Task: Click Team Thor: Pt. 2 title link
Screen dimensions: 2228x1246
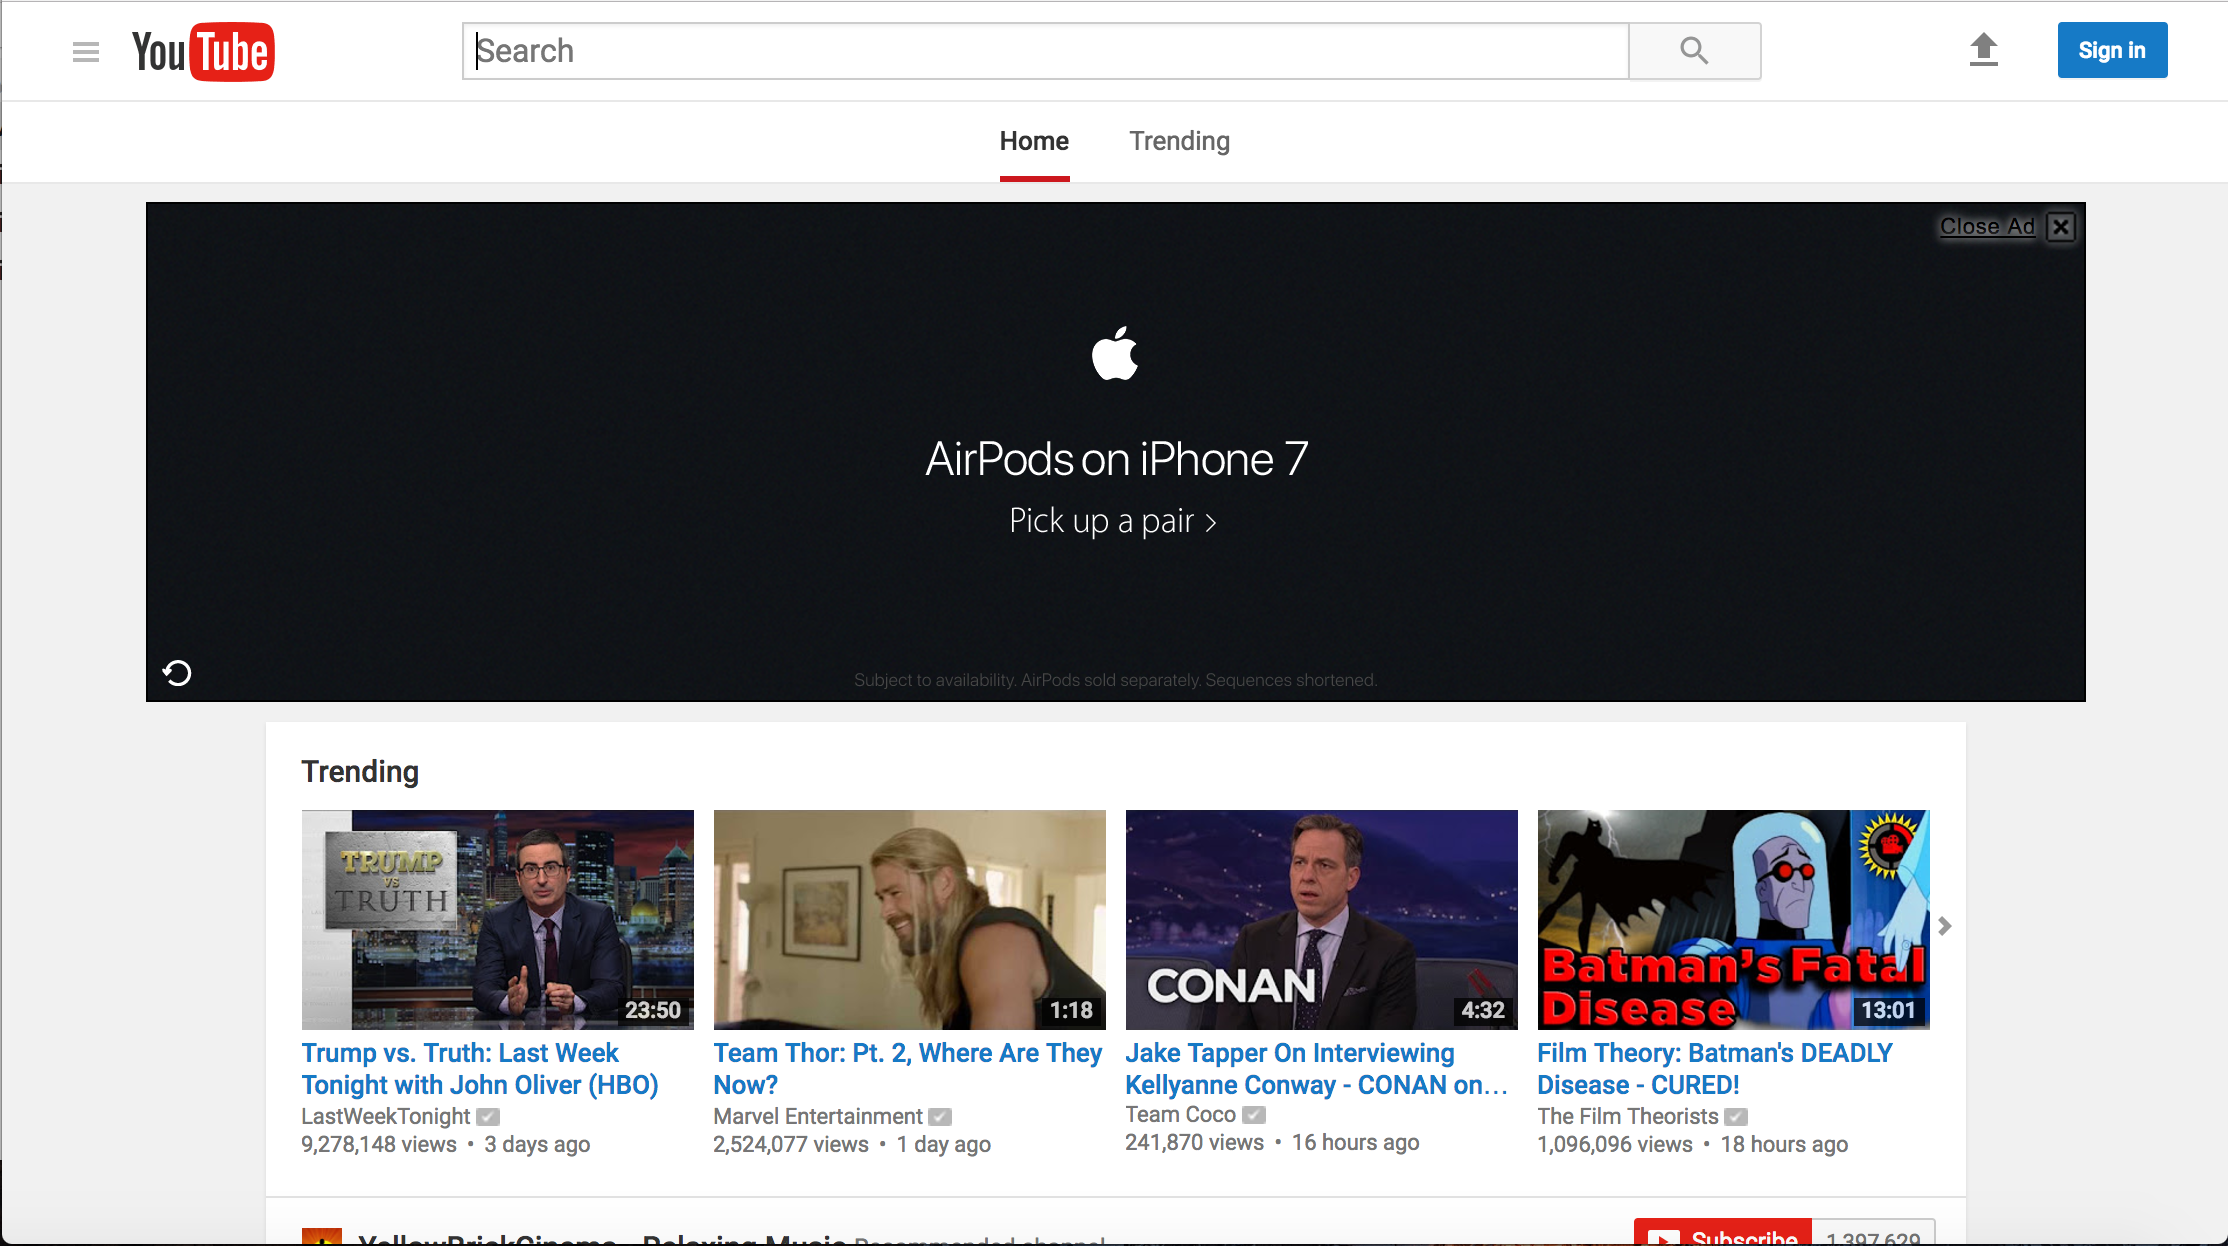Action: coord(908,1069)
